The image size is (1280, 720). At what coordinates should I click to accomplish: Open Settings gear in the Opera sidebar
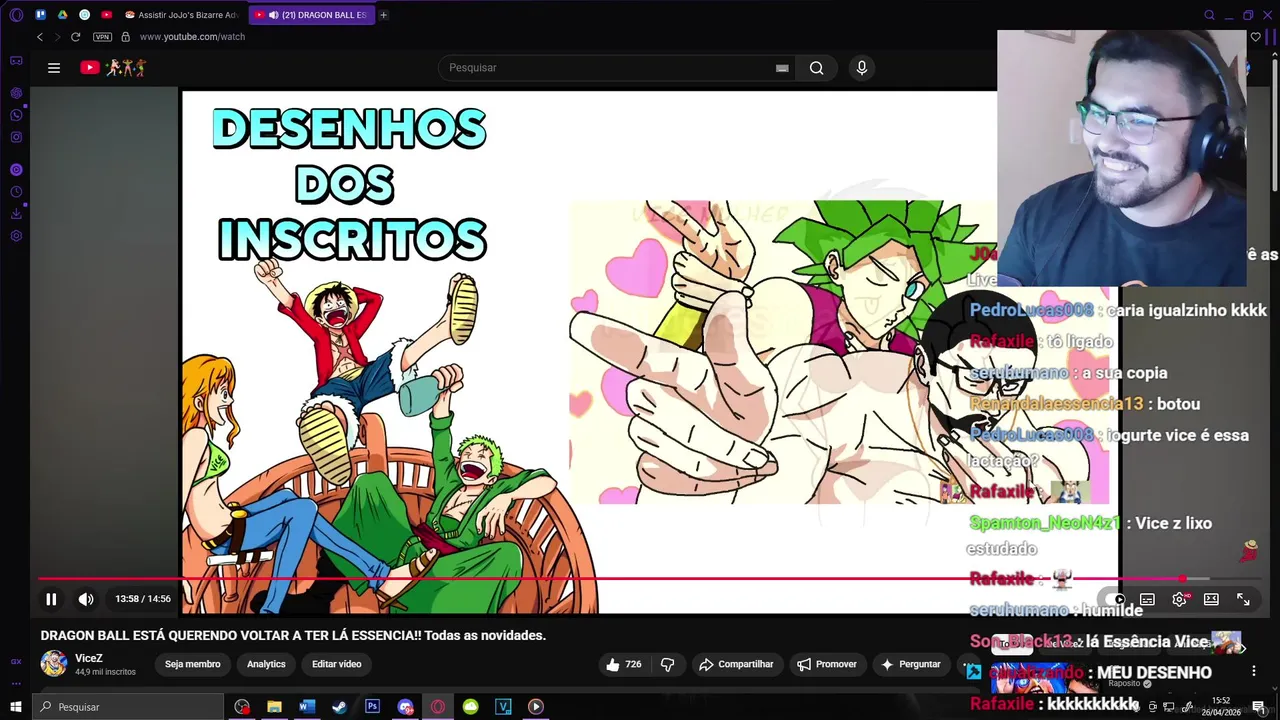coord(16,236)
